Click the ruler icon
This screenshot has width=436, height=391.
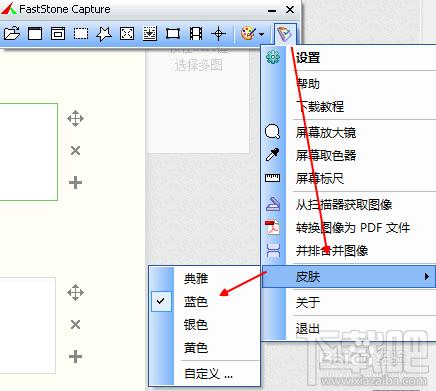pos(273,178)
